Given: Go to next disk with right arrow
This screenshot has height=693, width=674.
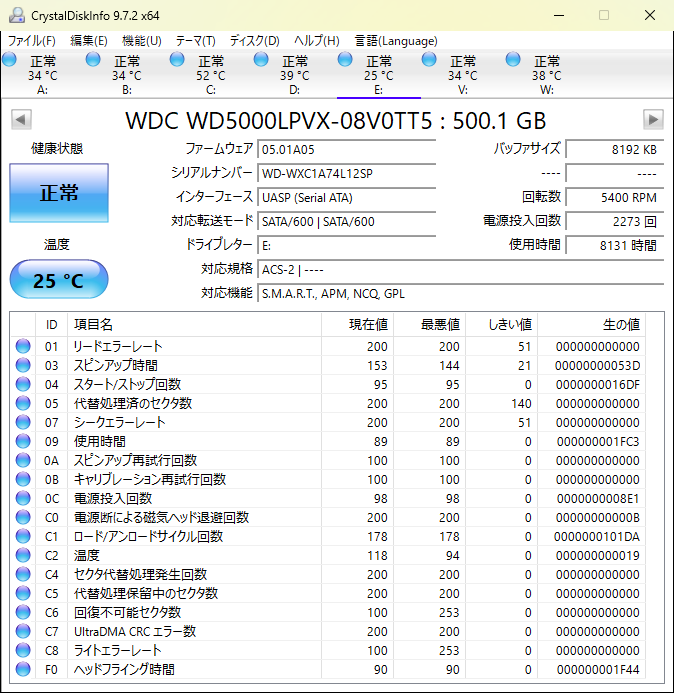Looking at the screenshot, I should coord(653,120).
